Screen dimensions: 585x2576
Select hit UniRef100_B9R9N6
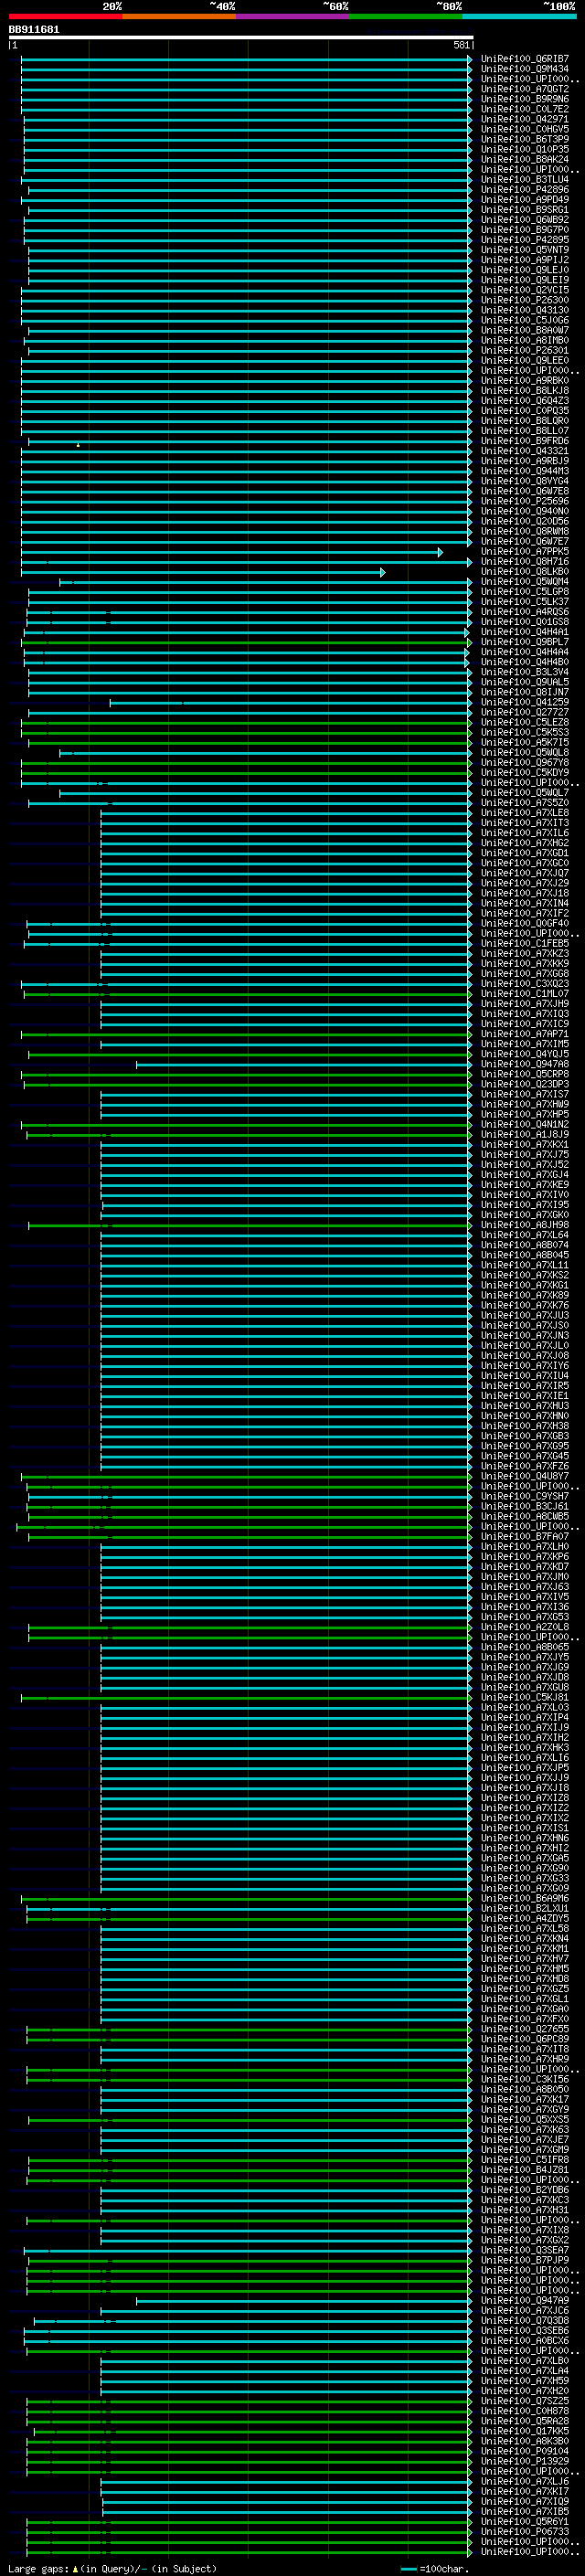pos(525,99)
